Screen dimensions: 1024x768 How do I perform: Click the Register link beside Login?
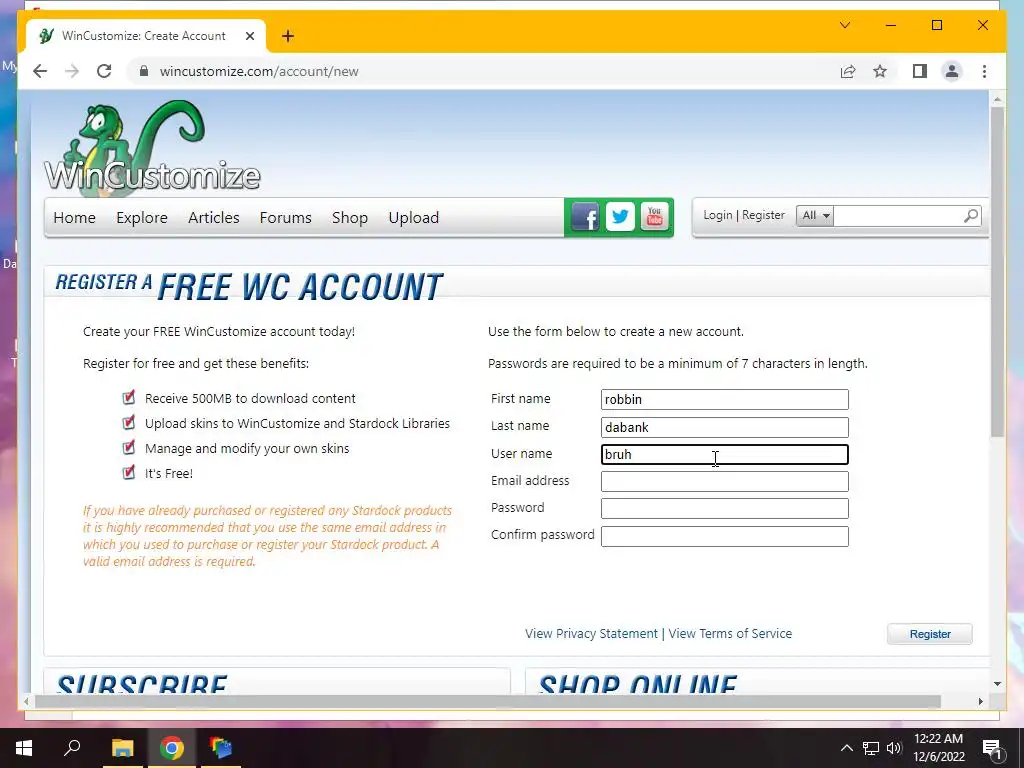click(763, 215)
